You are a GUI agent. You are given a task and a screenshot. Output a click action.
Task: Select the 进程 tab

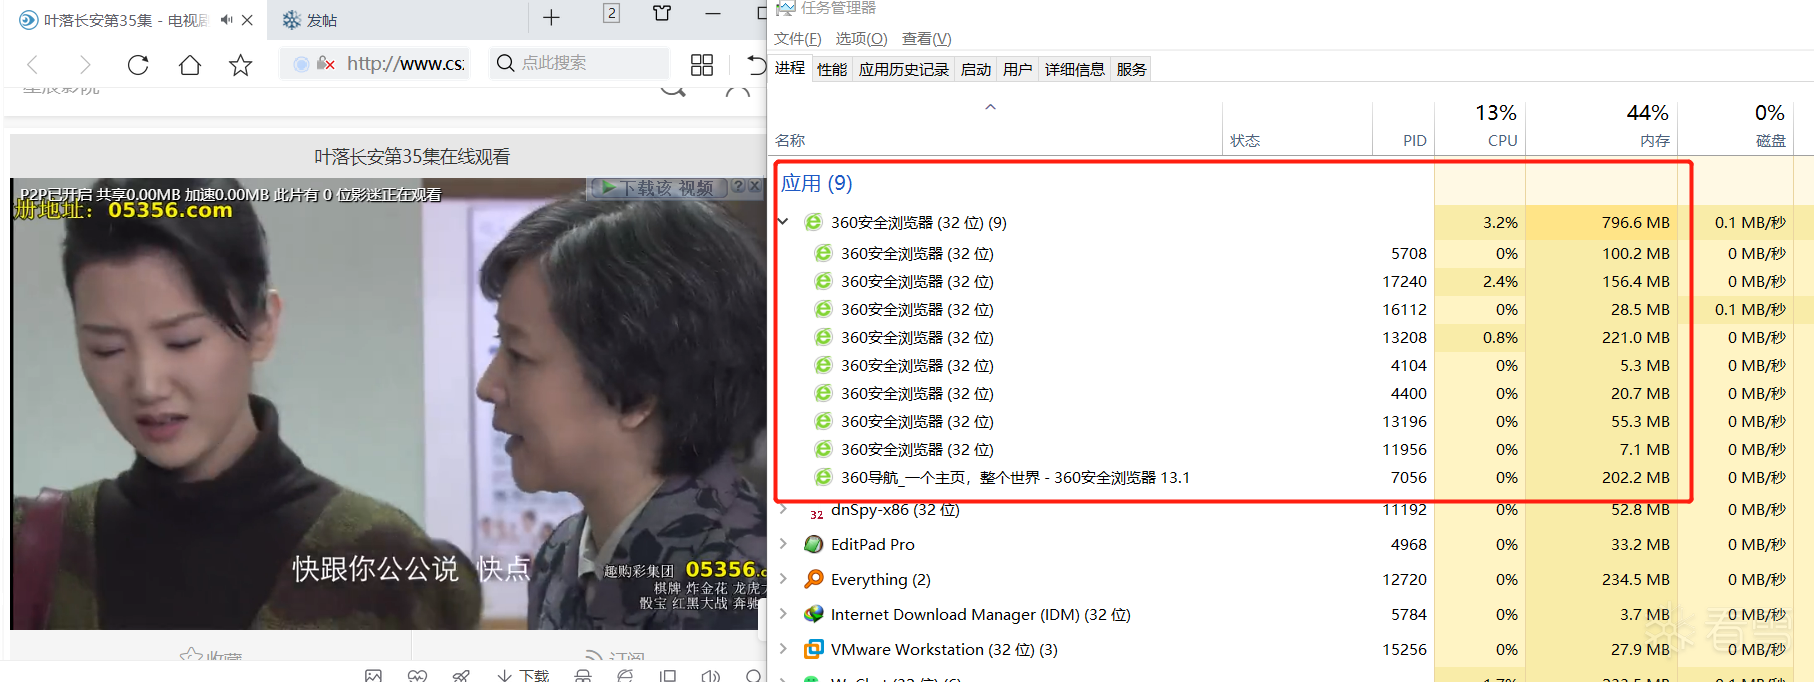(x=790, y=68)
